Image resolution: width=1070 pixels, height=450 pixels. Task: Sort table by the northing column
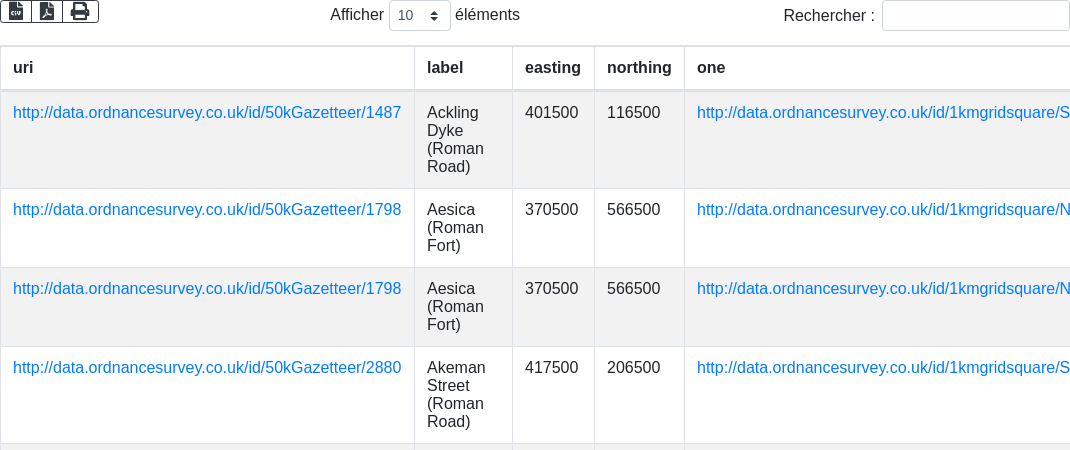[x=639, y=68]
